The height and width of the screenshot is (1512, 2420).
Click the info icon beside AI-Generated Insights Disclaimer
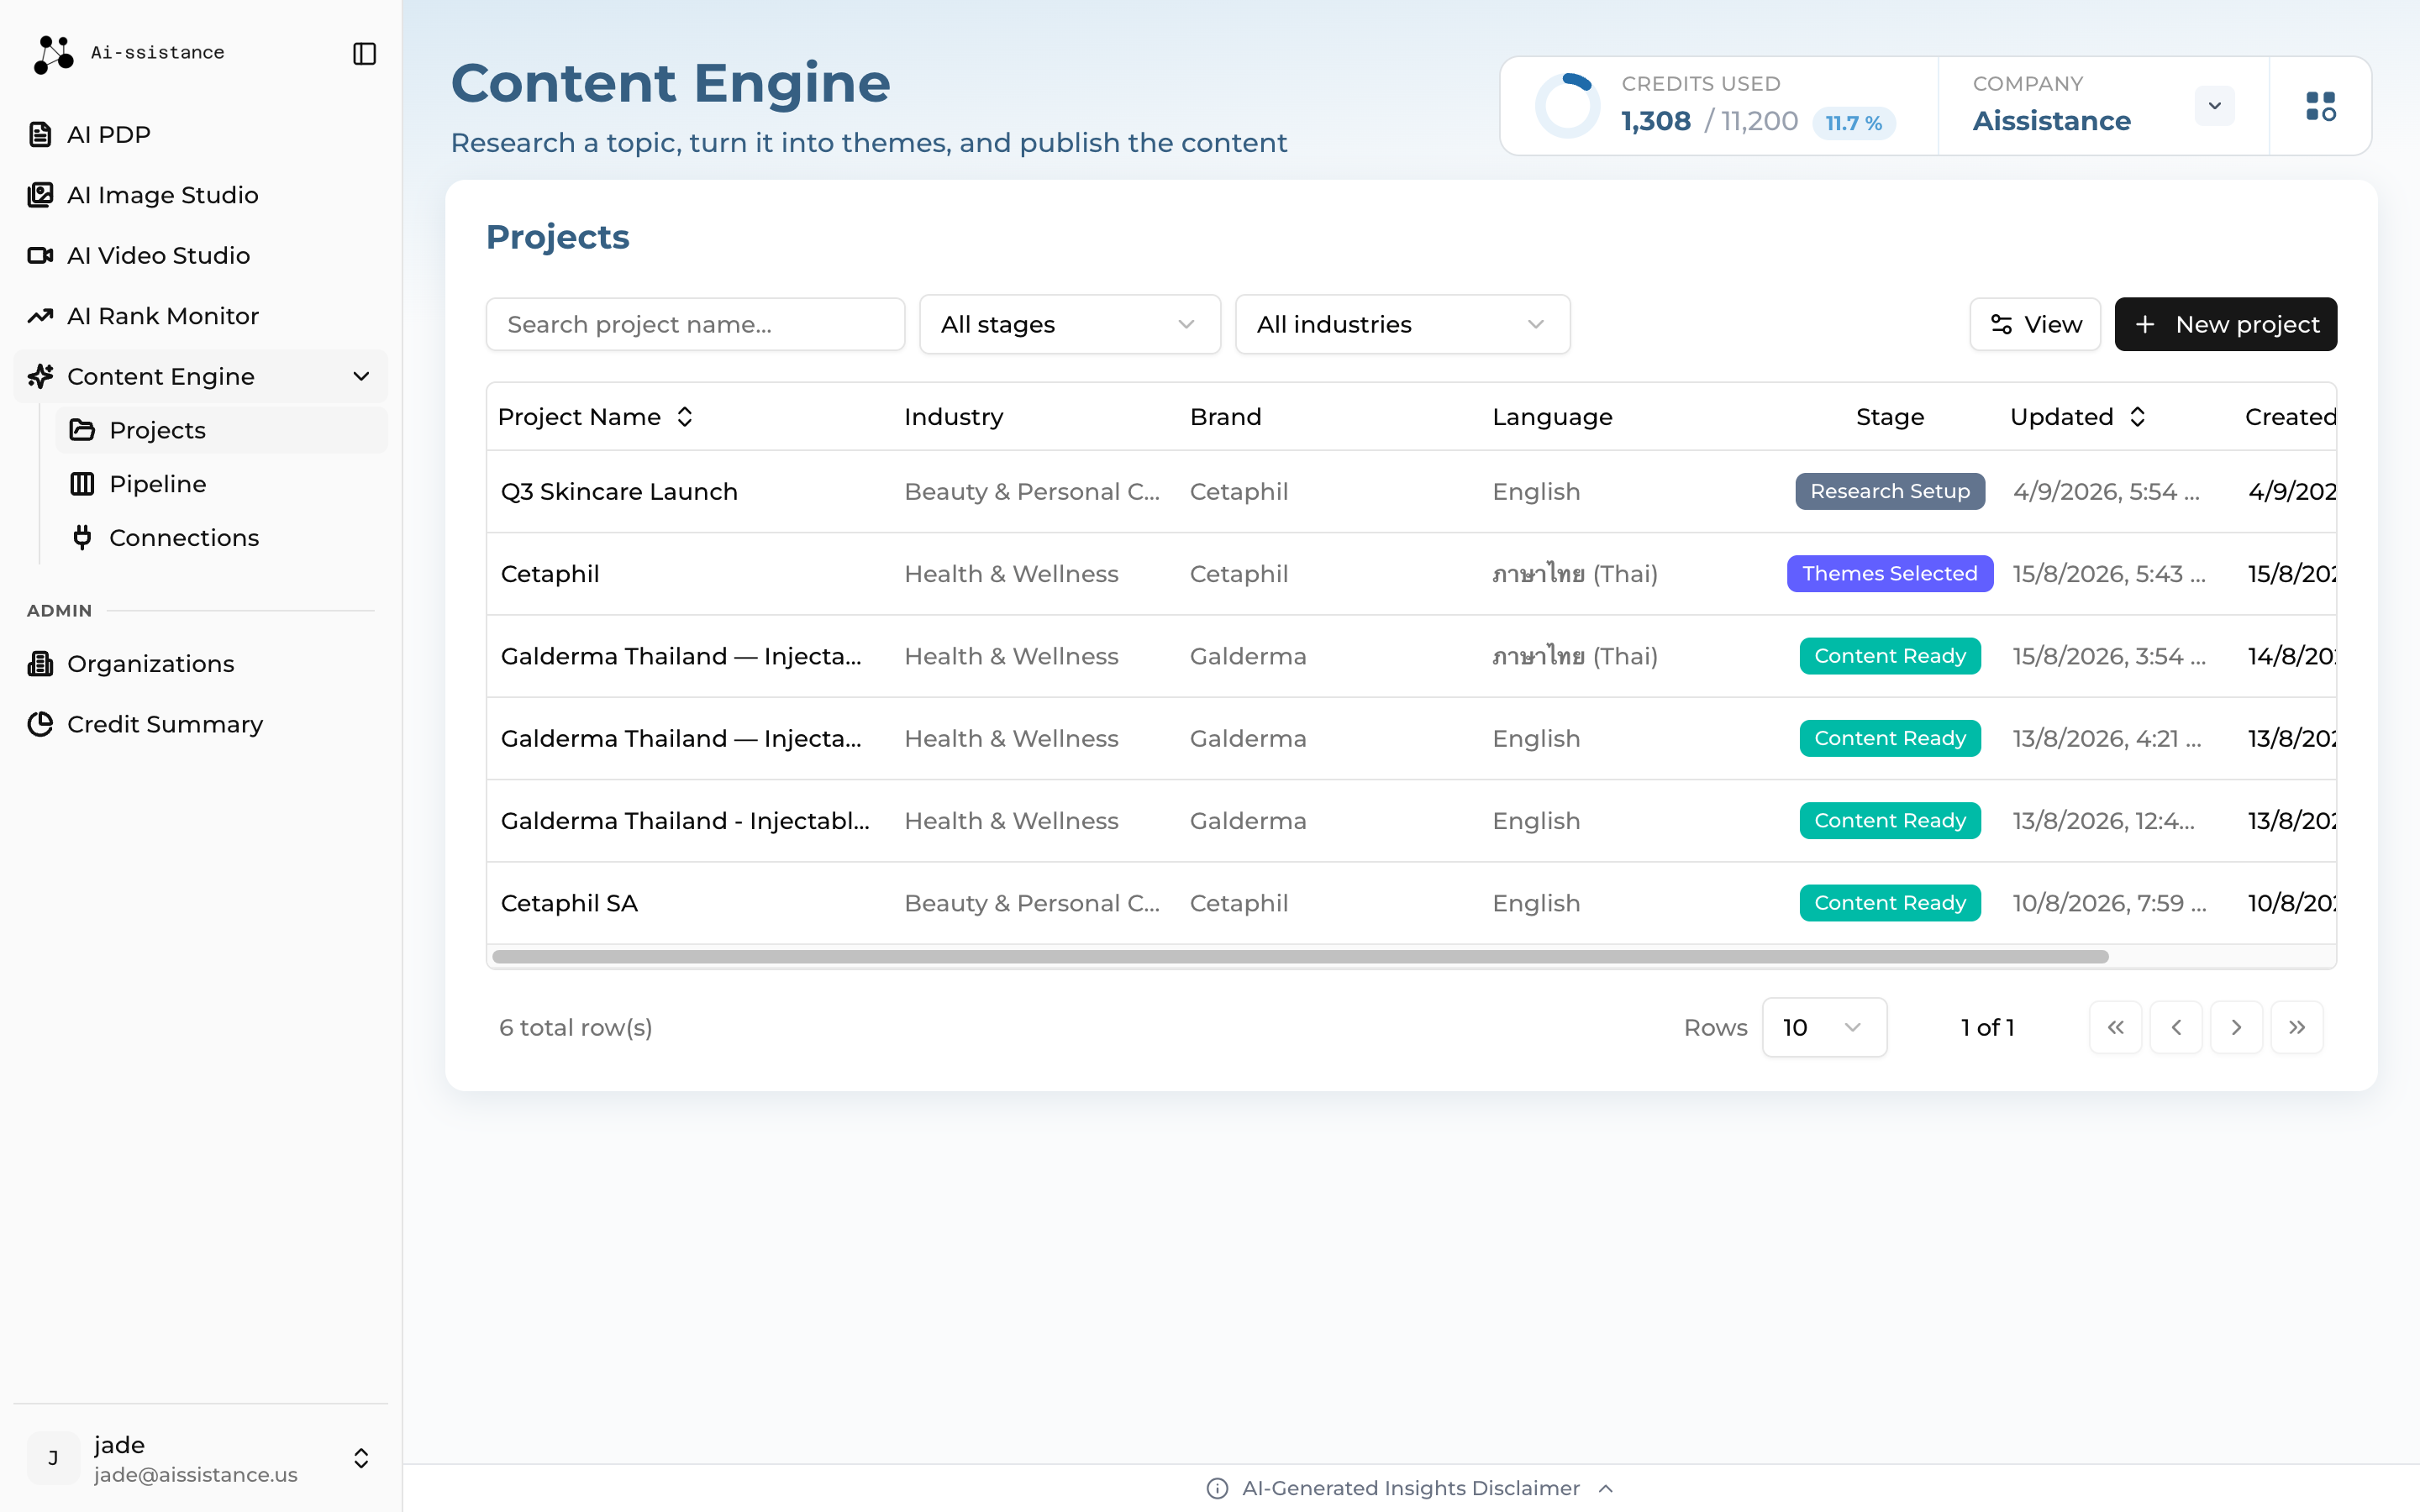(1217, 1488)
